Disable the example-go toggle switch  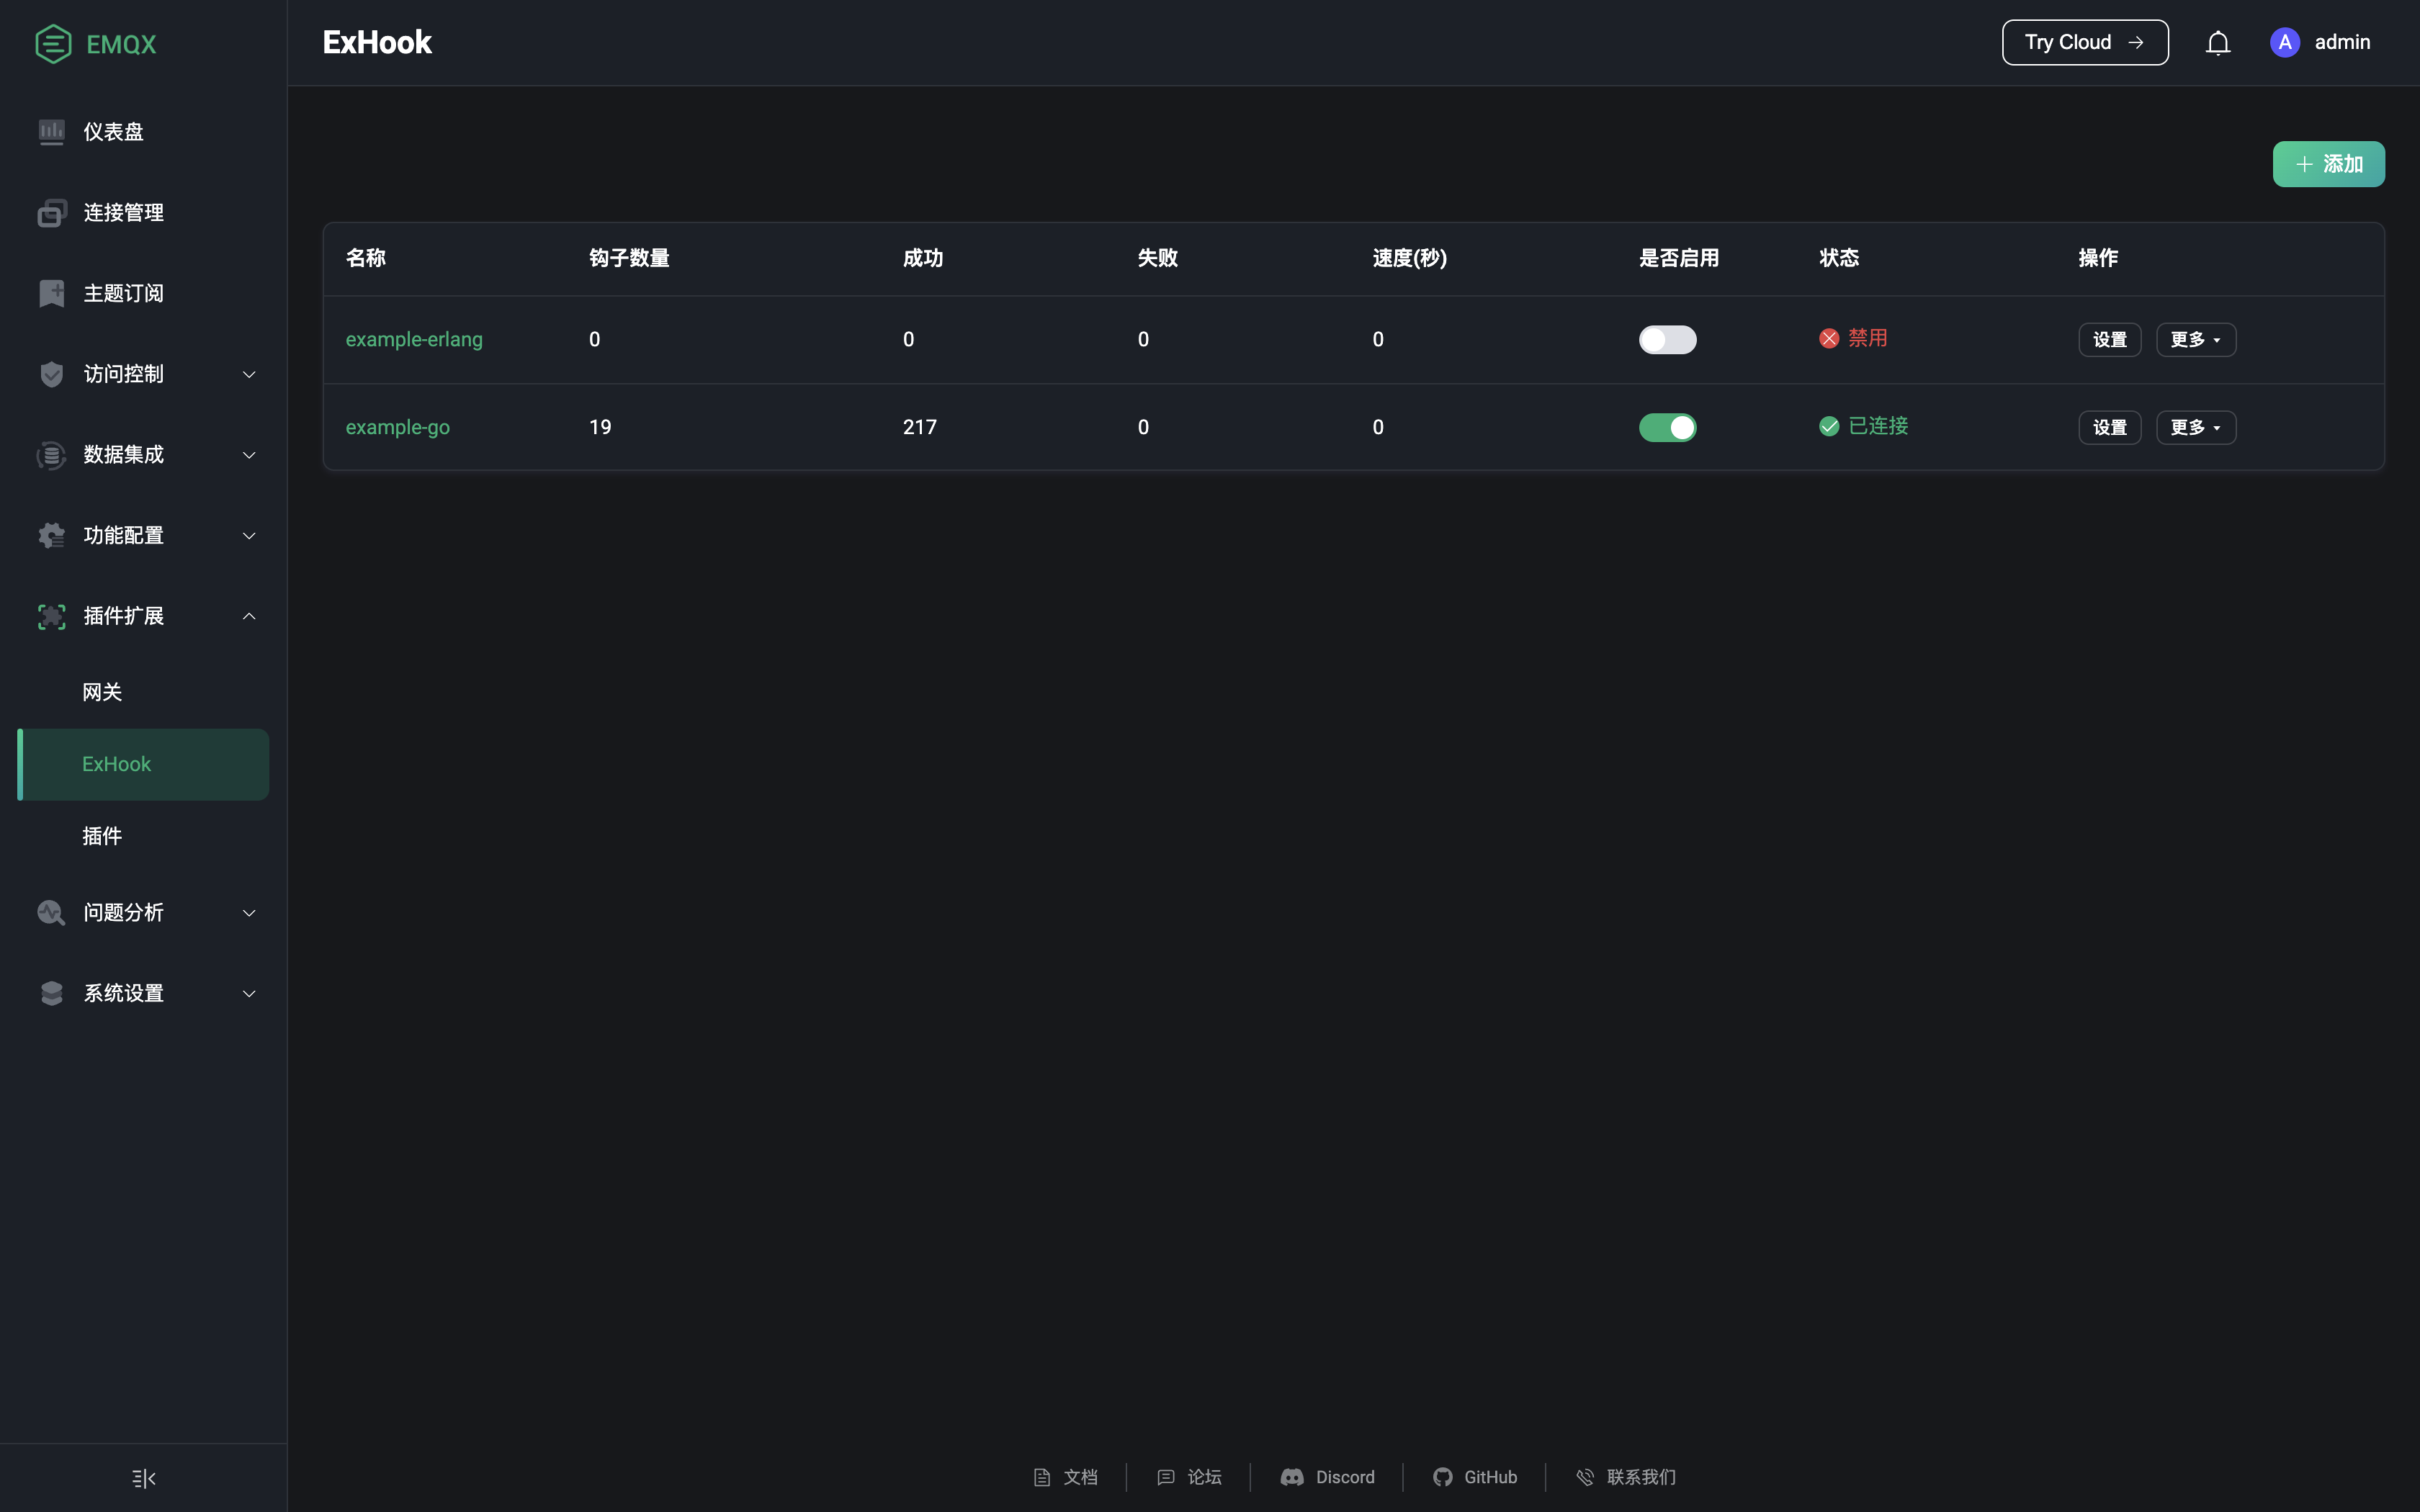tap(1667, 428)
